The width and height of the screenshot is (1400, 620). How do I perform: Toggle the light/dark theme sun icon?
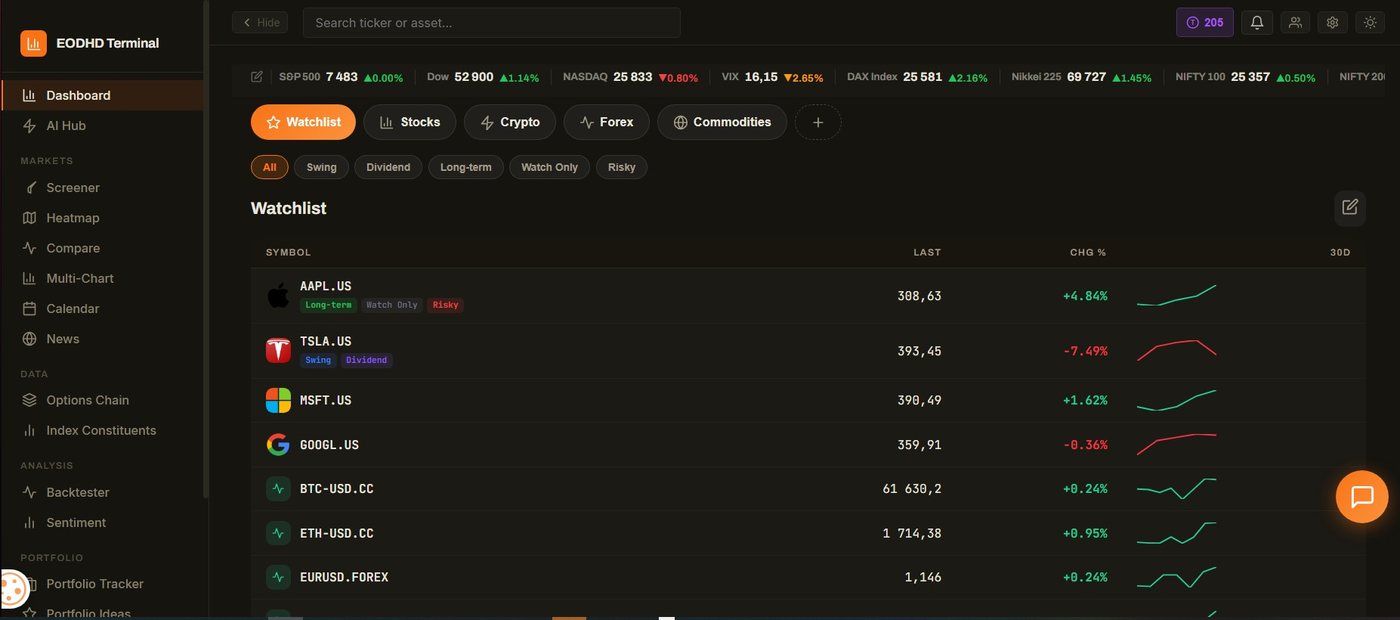tap(1370, 22)
